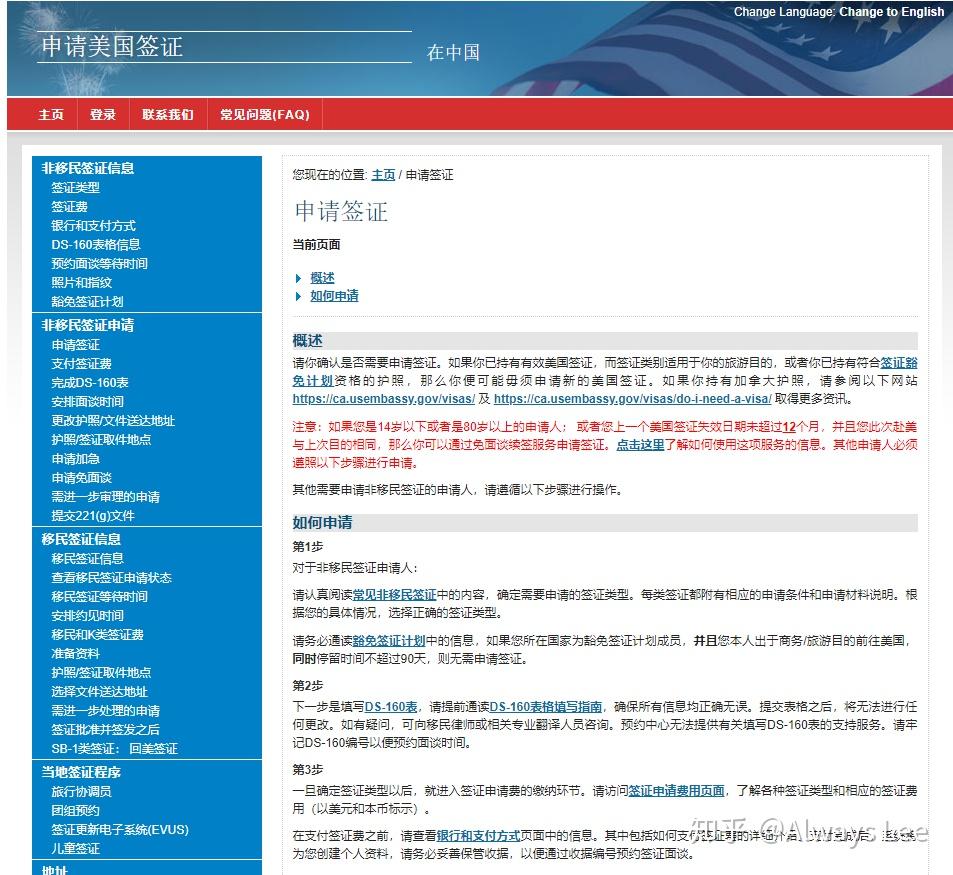This screenshot has height=875, width=953.
Task: Open sidebar item 安排面谈时间
Action: click(x=88, y=402)
